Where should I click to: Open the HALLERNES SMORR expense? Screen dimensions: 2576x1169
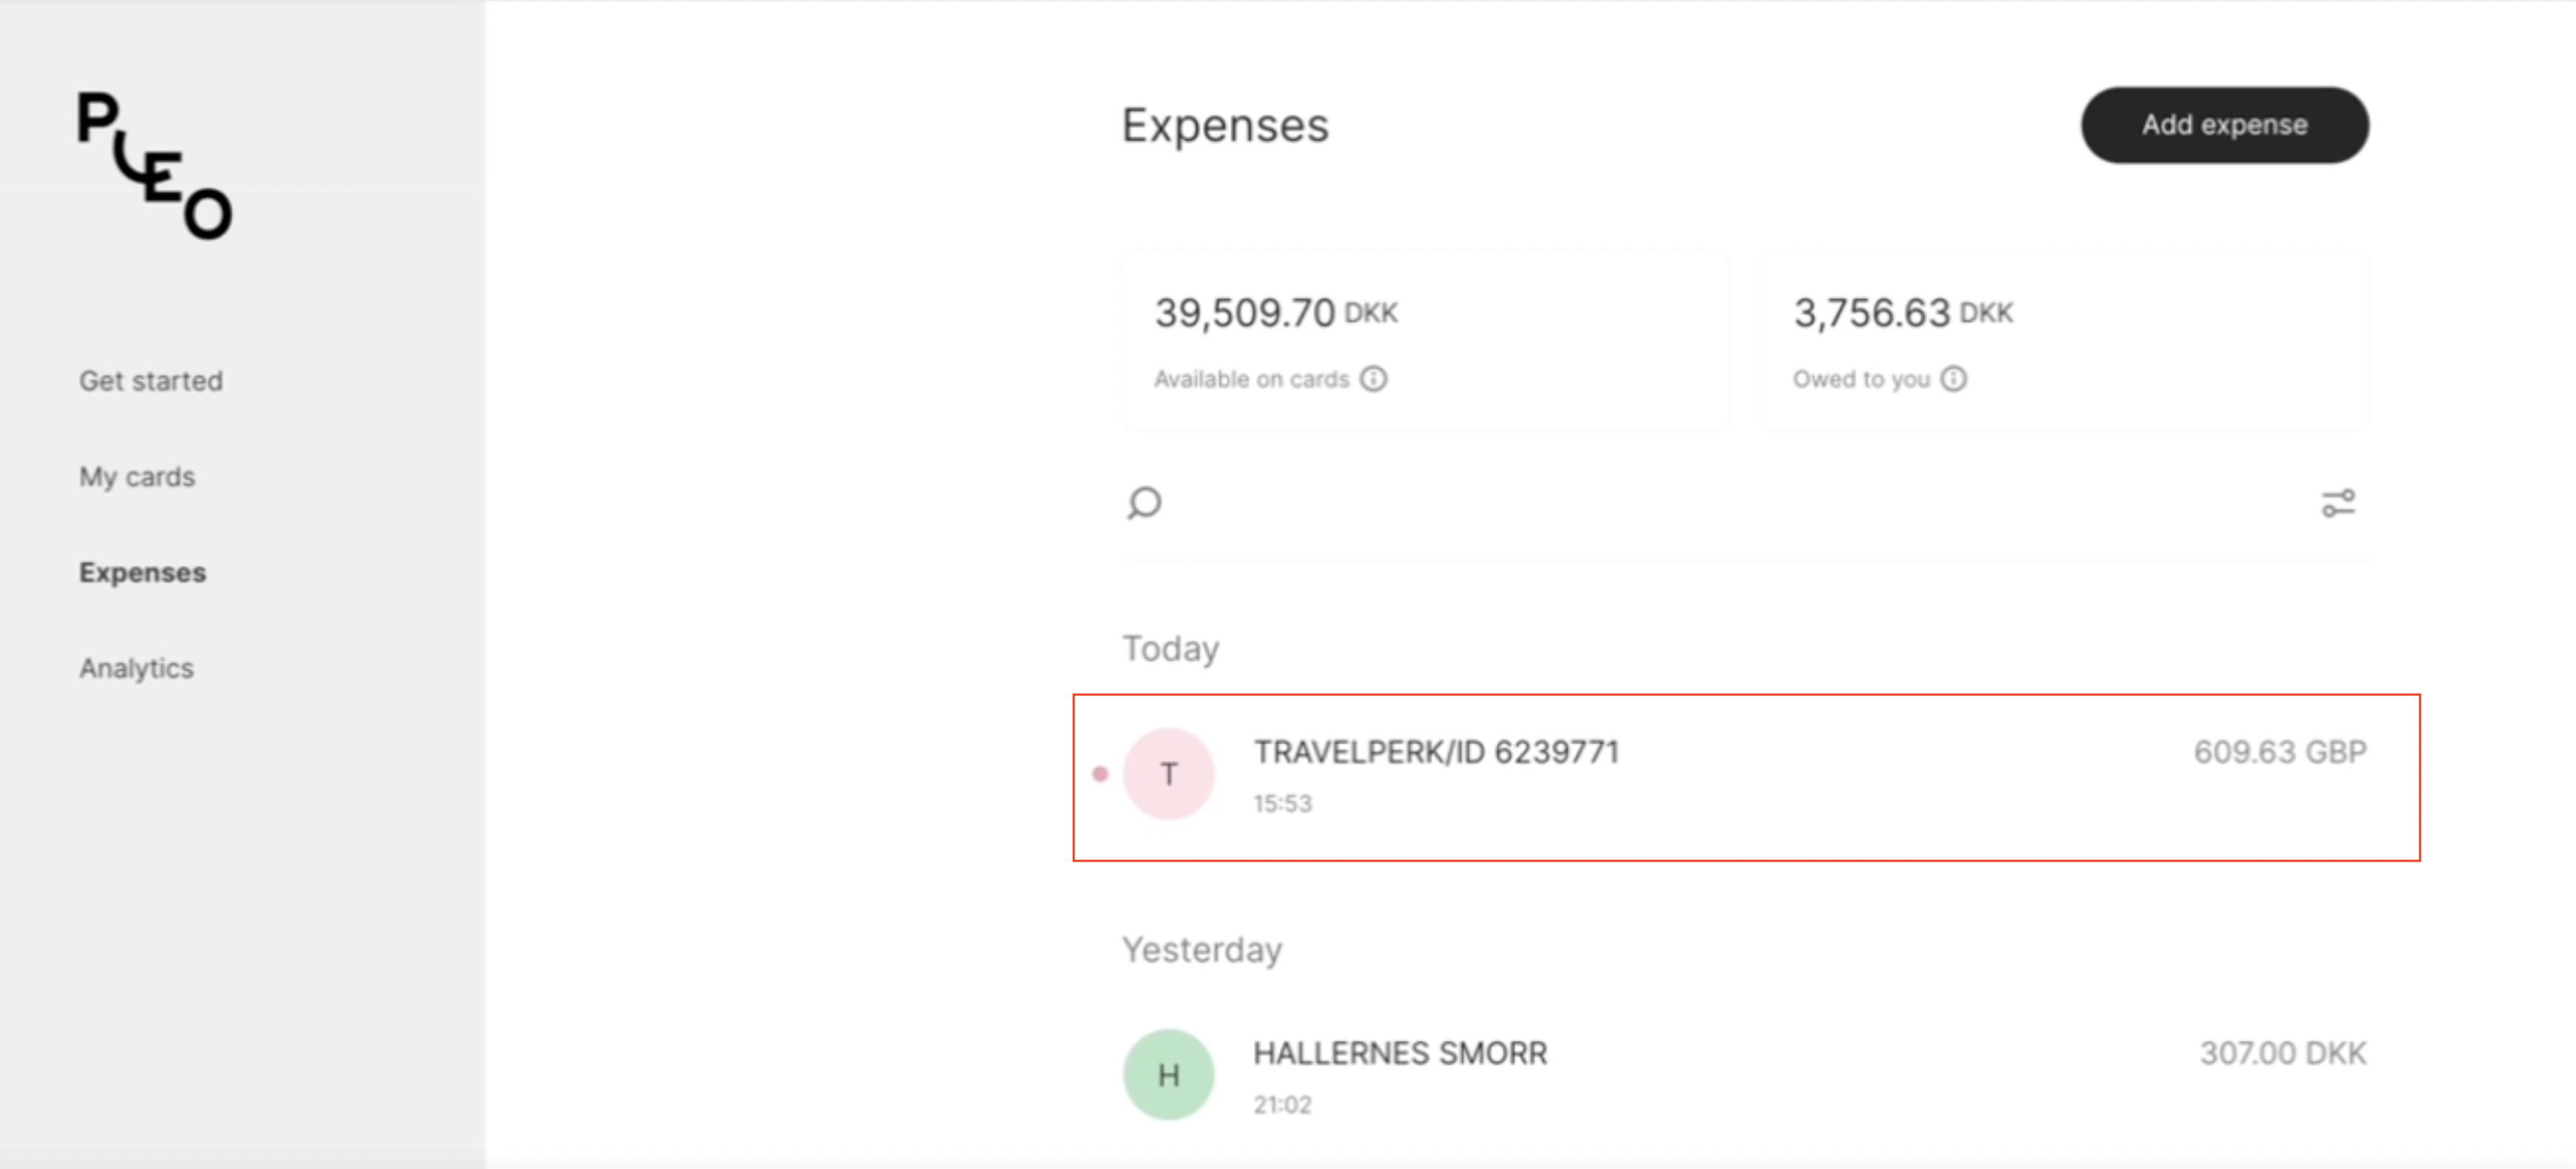click(x=1746, y=1075)
